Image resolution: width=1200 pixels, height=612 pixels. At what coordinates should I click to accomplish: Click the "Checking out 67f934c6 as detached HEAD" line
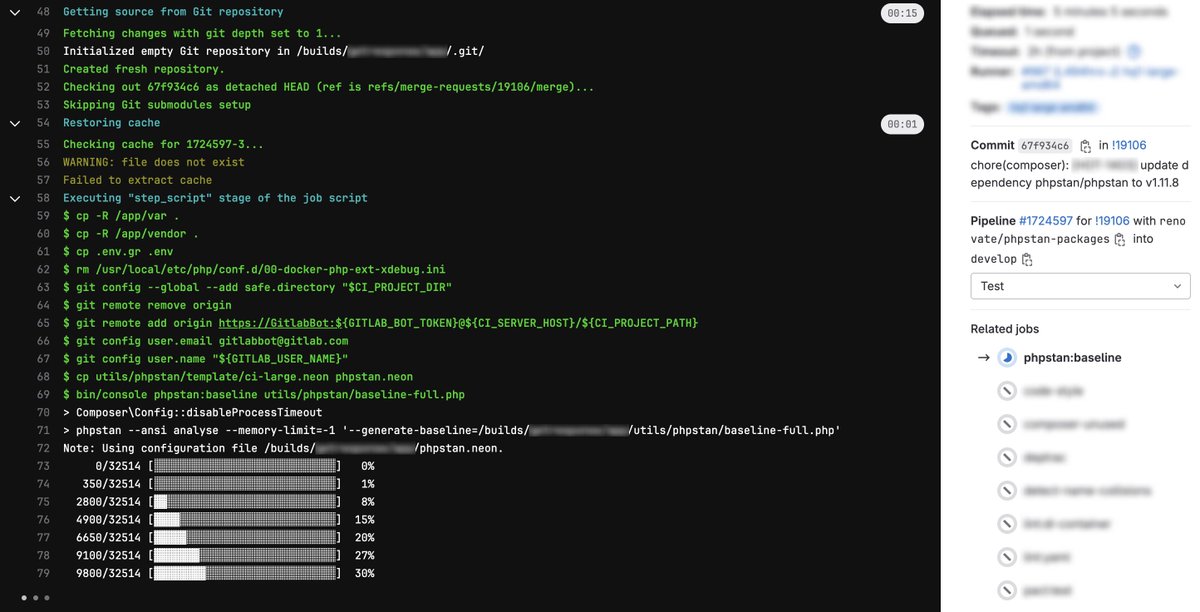tap(328, 87)
